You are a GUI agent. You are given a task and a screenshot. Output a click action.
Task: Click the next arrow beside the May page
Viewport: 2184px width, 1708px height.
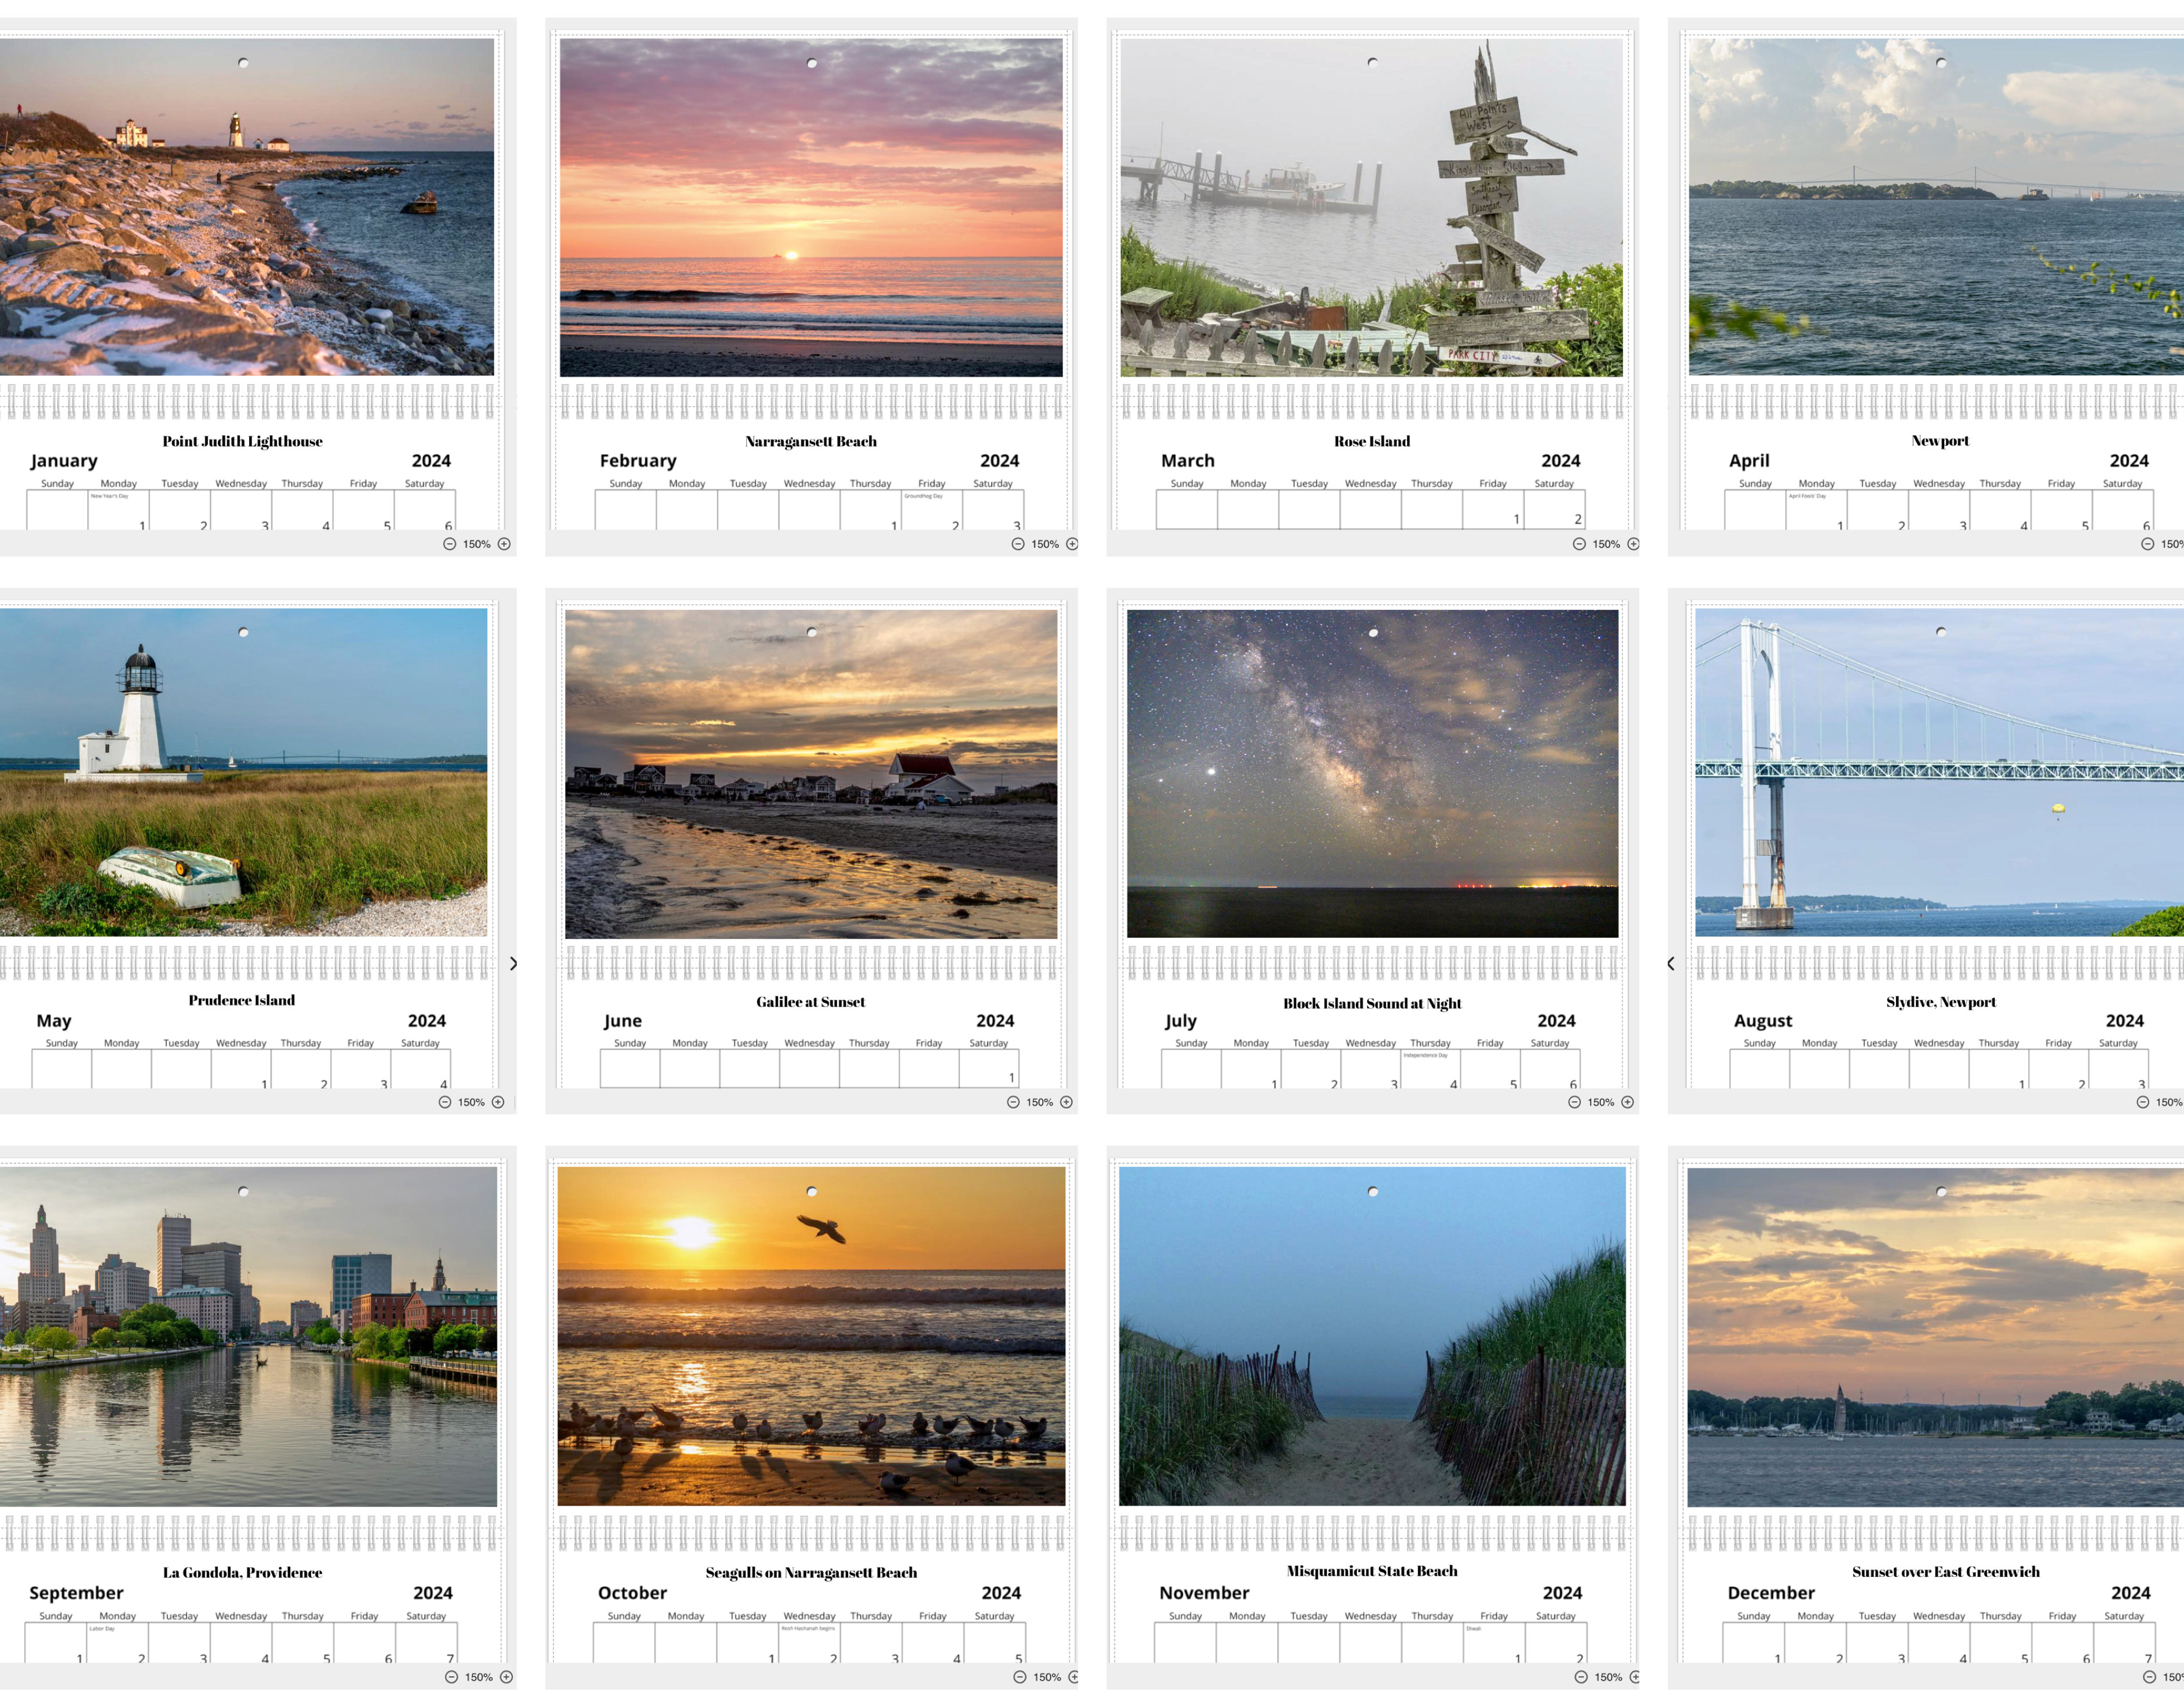pyautogui.click(x=513, y=964)
